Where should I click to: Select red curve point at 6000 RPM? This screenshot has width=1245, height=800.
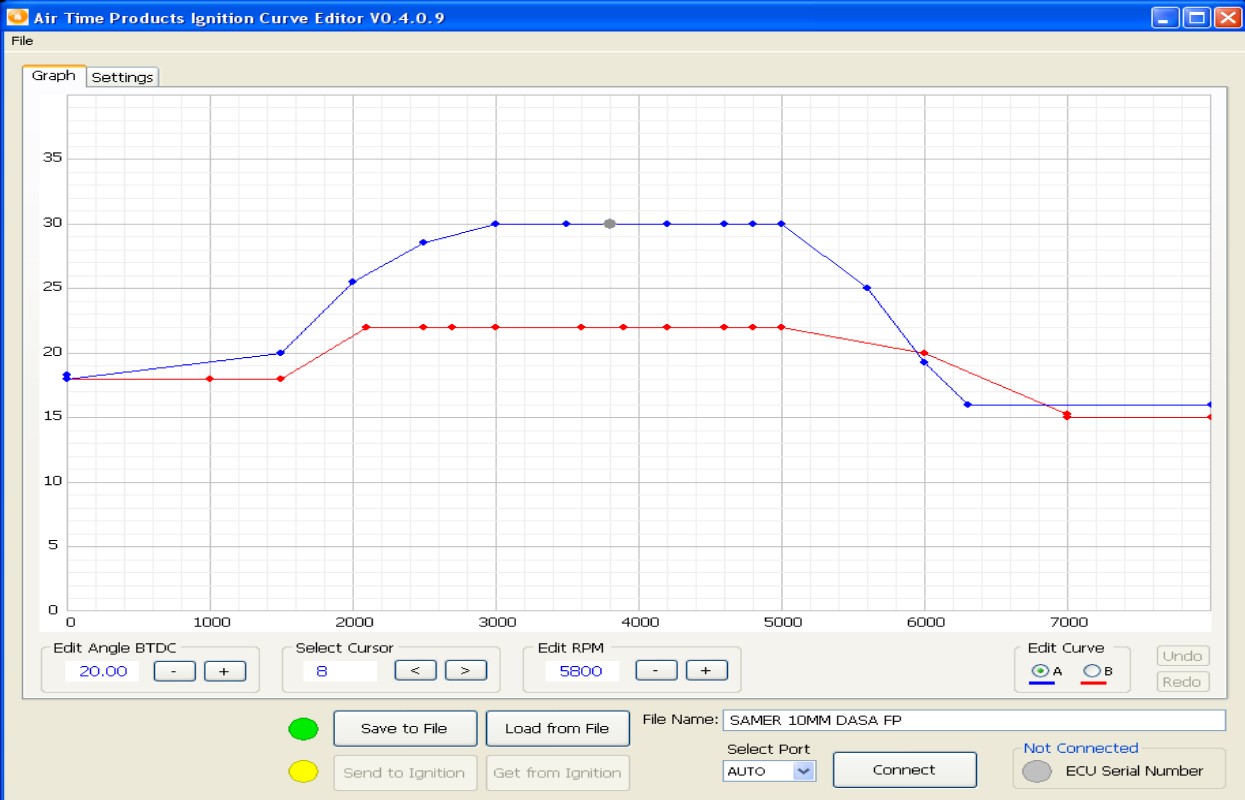[924, 353]
